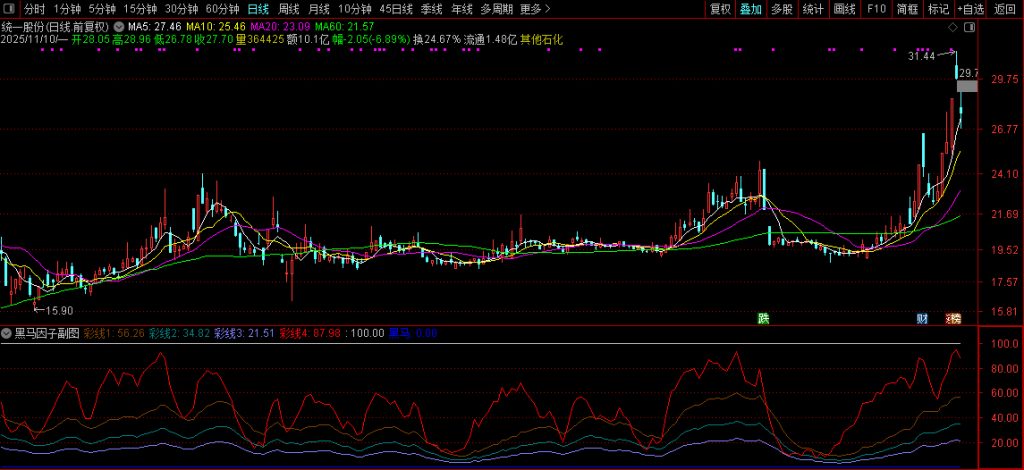Switch to 年线 yearly chart

click(x=462, y=9)
